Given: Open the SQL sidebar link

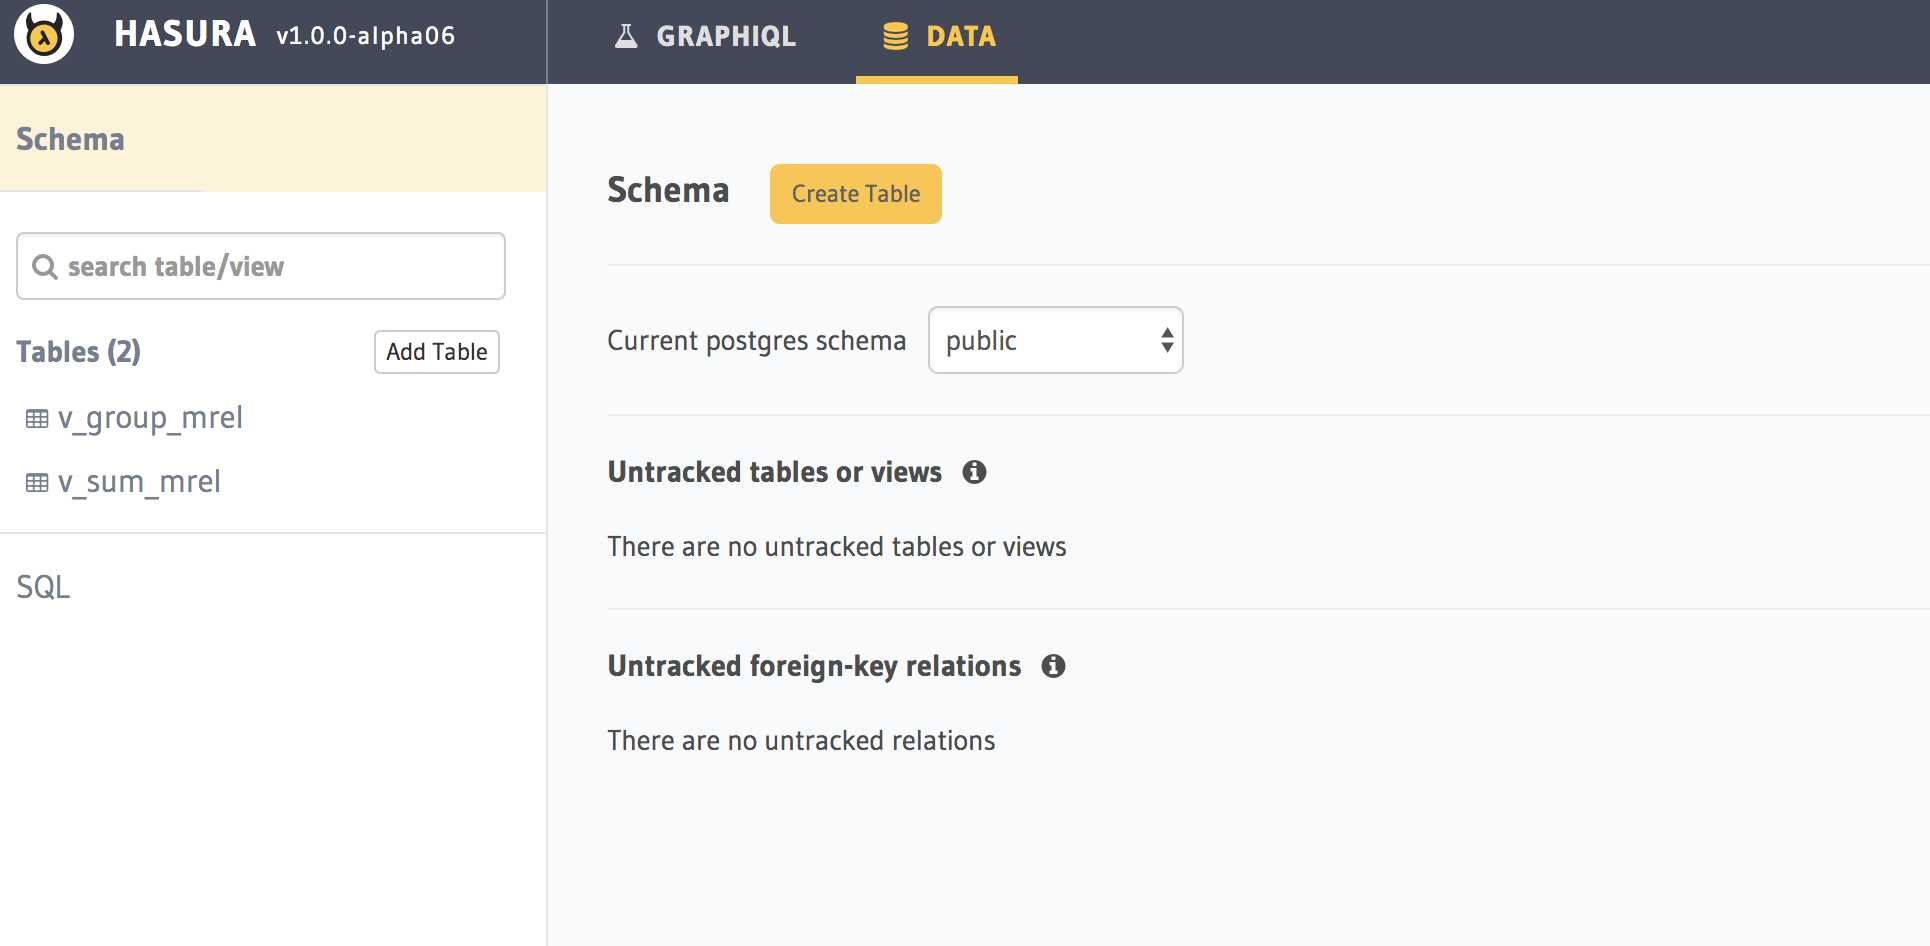Looking at the screenshot, I should [x=43, y=587].
